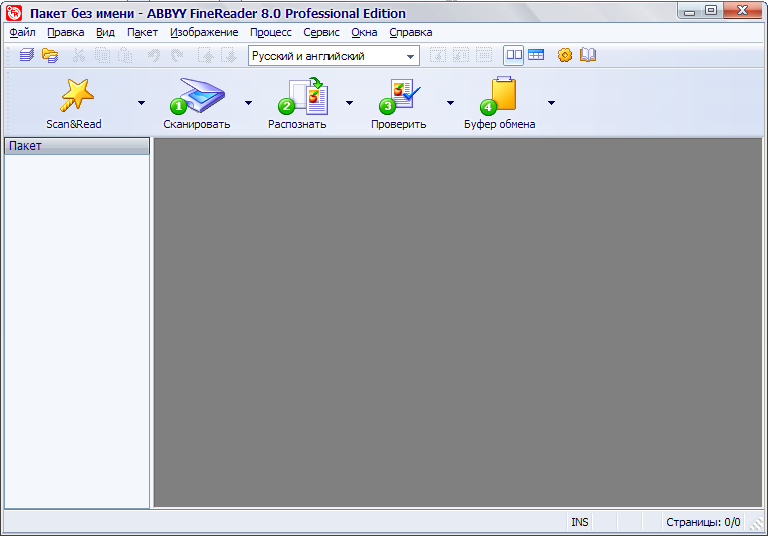Open the Справка menu
Screen dimensions: 768x536
coord(410,32)
